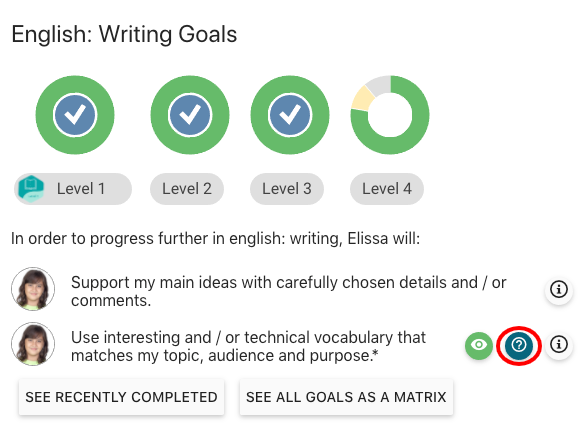Toggle the green eye visibility icon

click(479, 345)
